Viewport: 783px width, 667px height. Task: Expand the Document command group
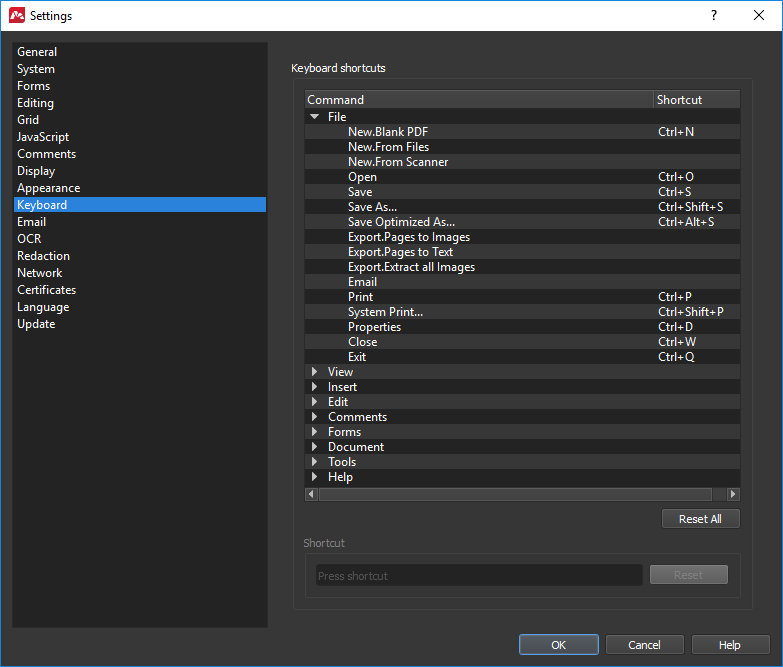(x=315, y=447)
